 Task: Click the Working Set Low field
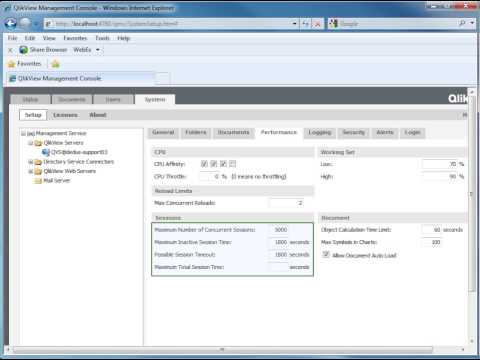click(439, 164)
